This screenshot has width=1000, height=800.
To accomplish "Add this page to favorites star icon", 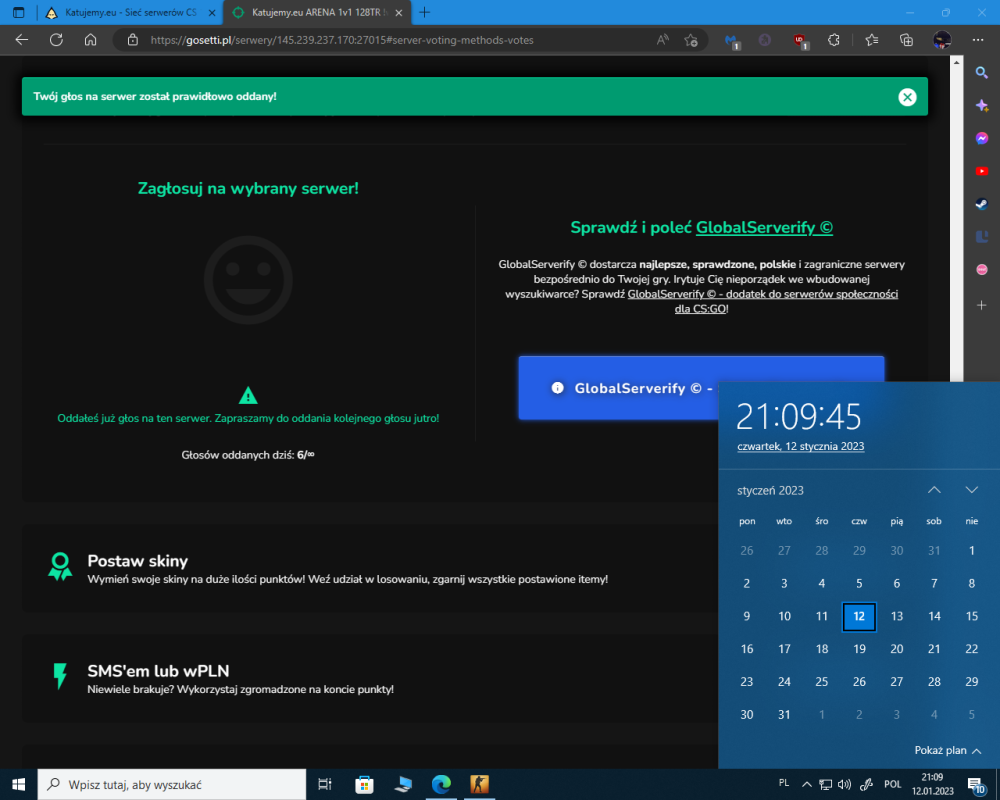I will coord(691,40).
